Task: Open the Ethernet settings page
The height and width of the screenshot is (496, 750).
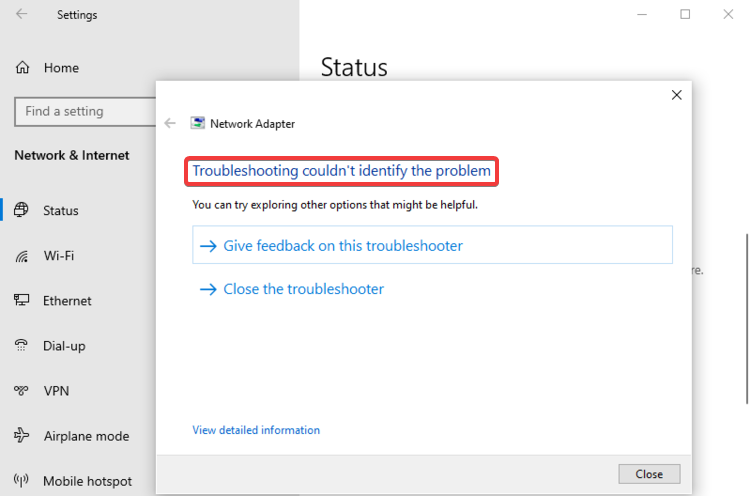Action: pos(67,301)
